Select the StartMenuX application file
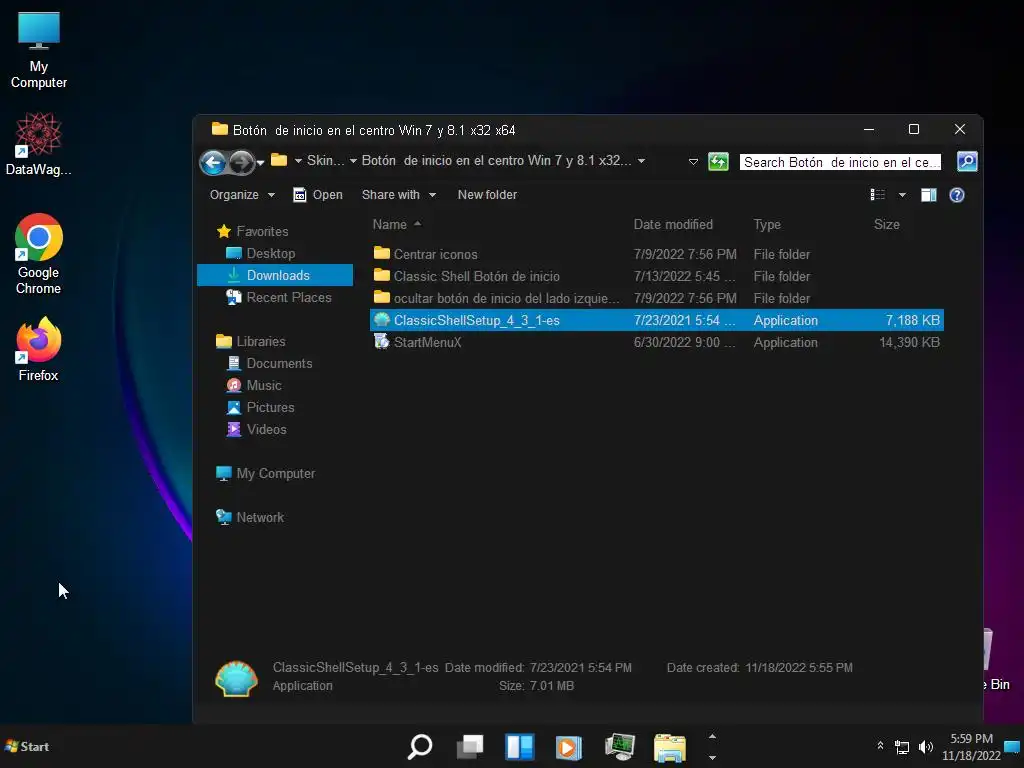This screenshot has width=1024, height=768. 657,342
